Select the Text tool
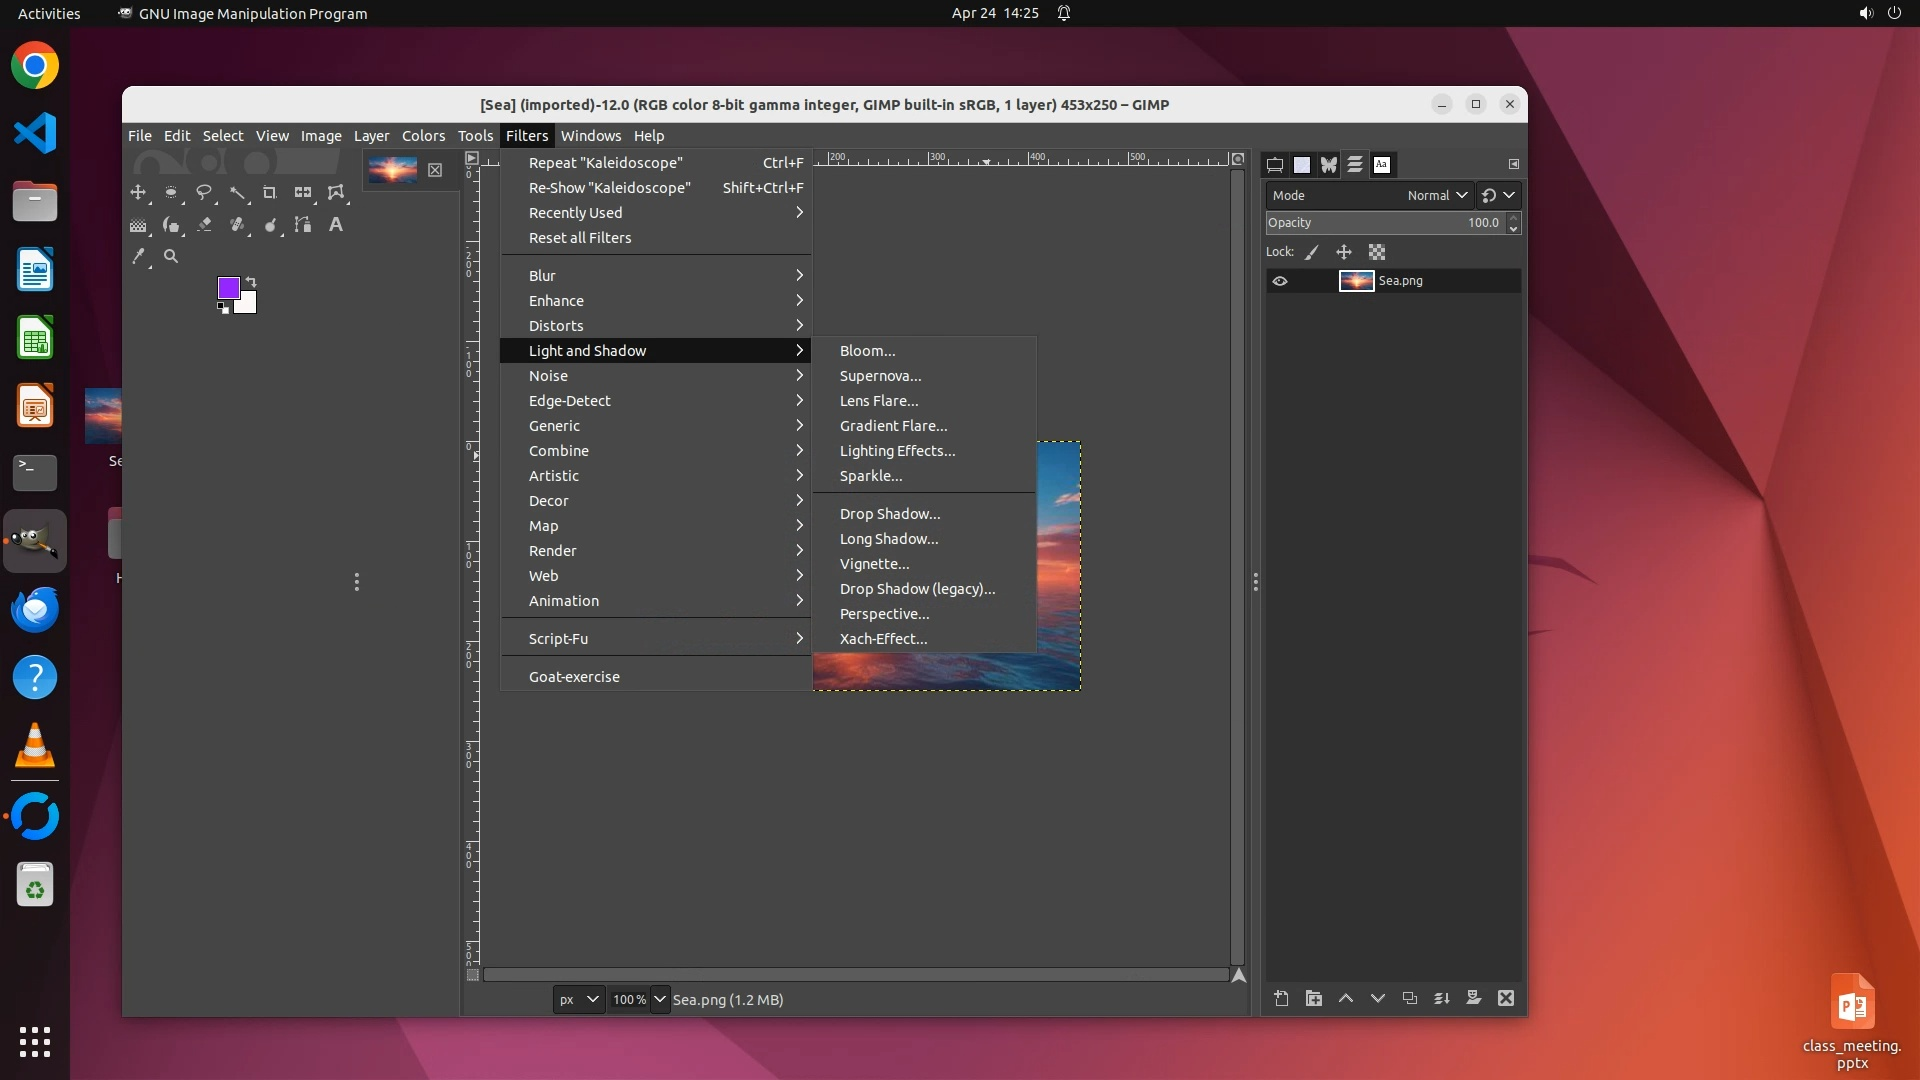Image resolution: width=1920 pixels, height=1080 pixels. [336, 225]
